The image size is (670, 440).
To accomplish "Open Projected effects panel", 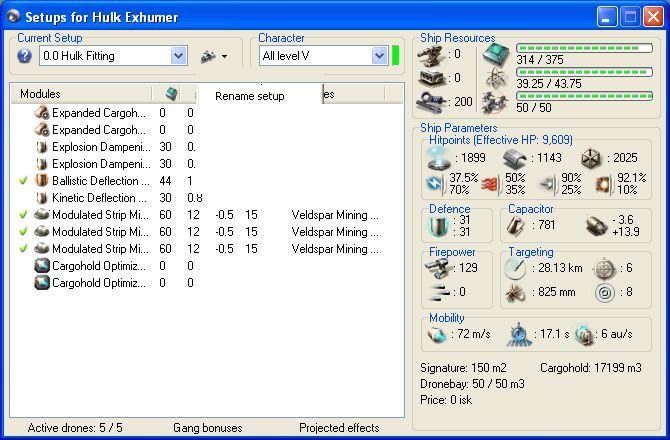I will tap(339, 428).
